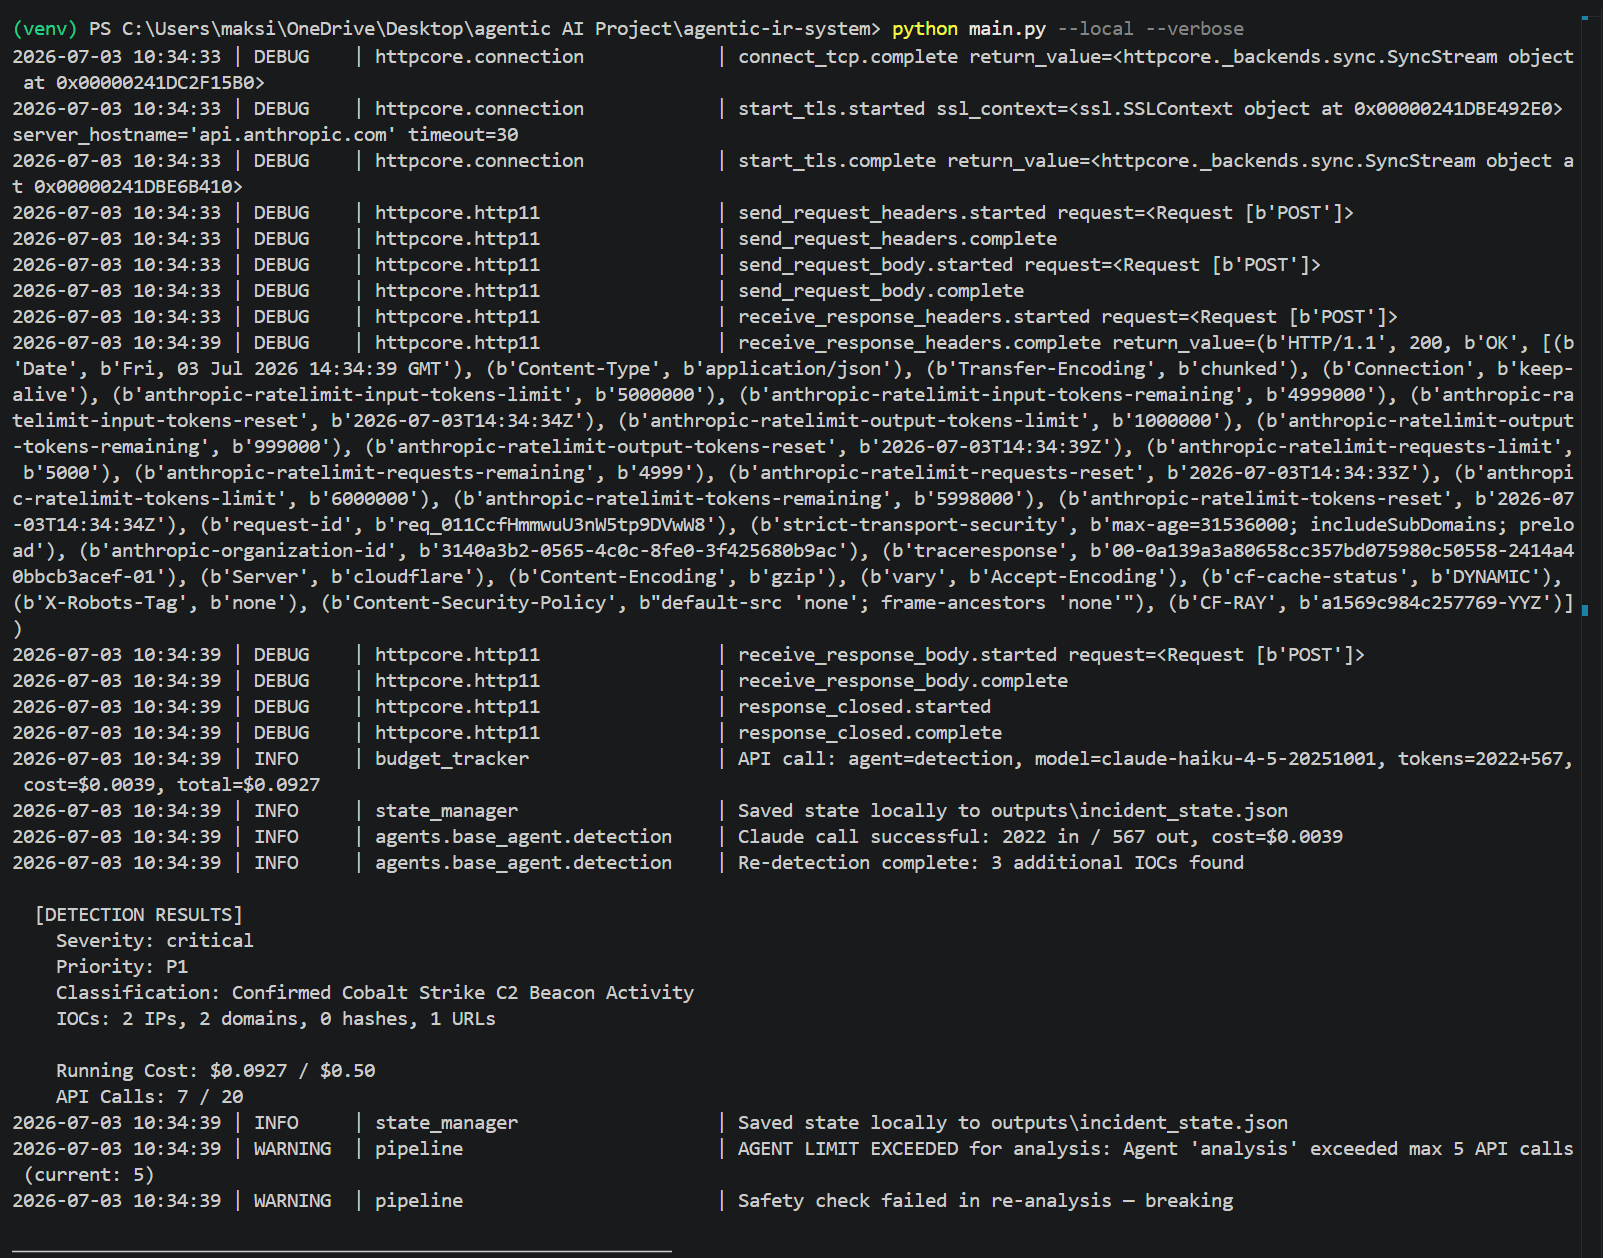Click the '--verbose' flag in the command line
Screen dimensions: 1603x1258
(1195, 29)
